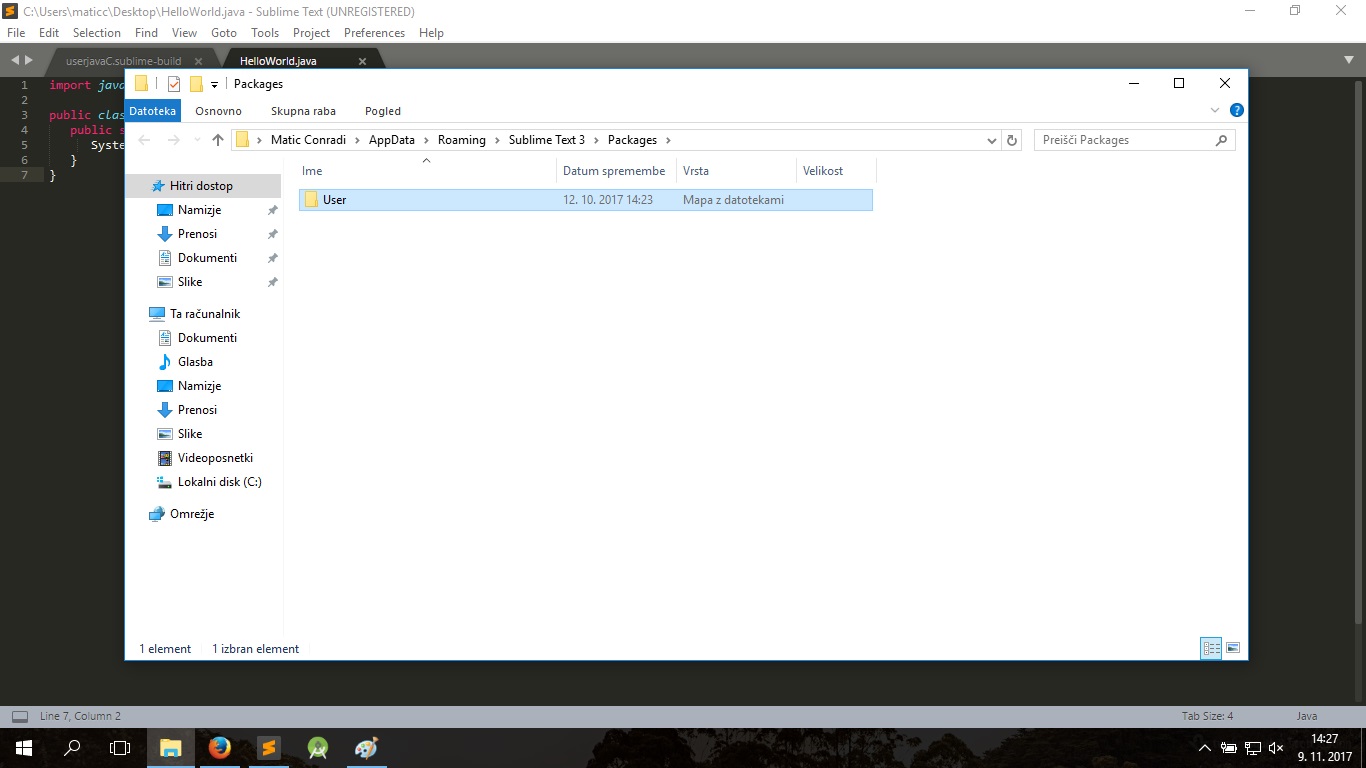Screen dimensions: 1366x768
Task: Click the search magnifier icon in Explorer
Action: click(1221, 140)
